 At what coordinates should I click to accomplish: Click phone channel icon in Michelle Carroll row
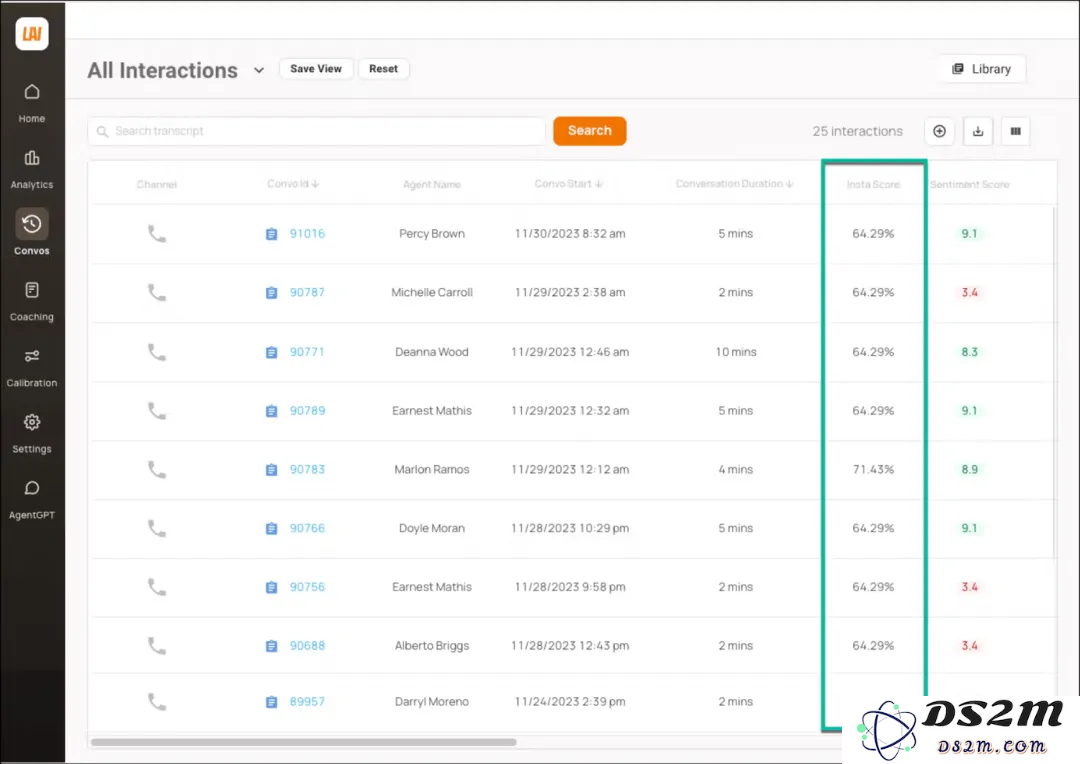[x=157, y=293]
